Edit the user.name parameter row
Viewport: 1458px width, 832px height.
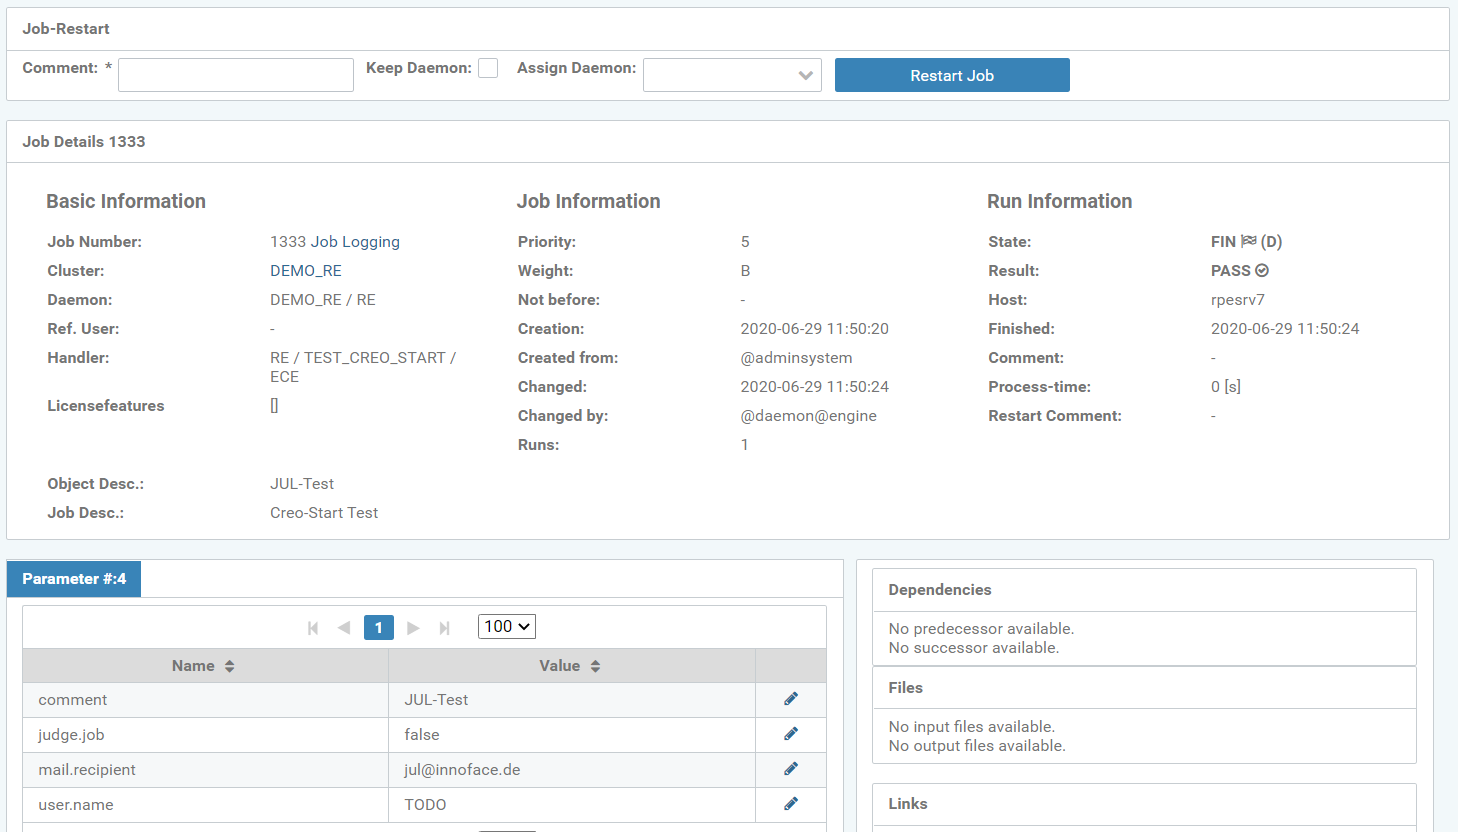[x=791, y=804]
